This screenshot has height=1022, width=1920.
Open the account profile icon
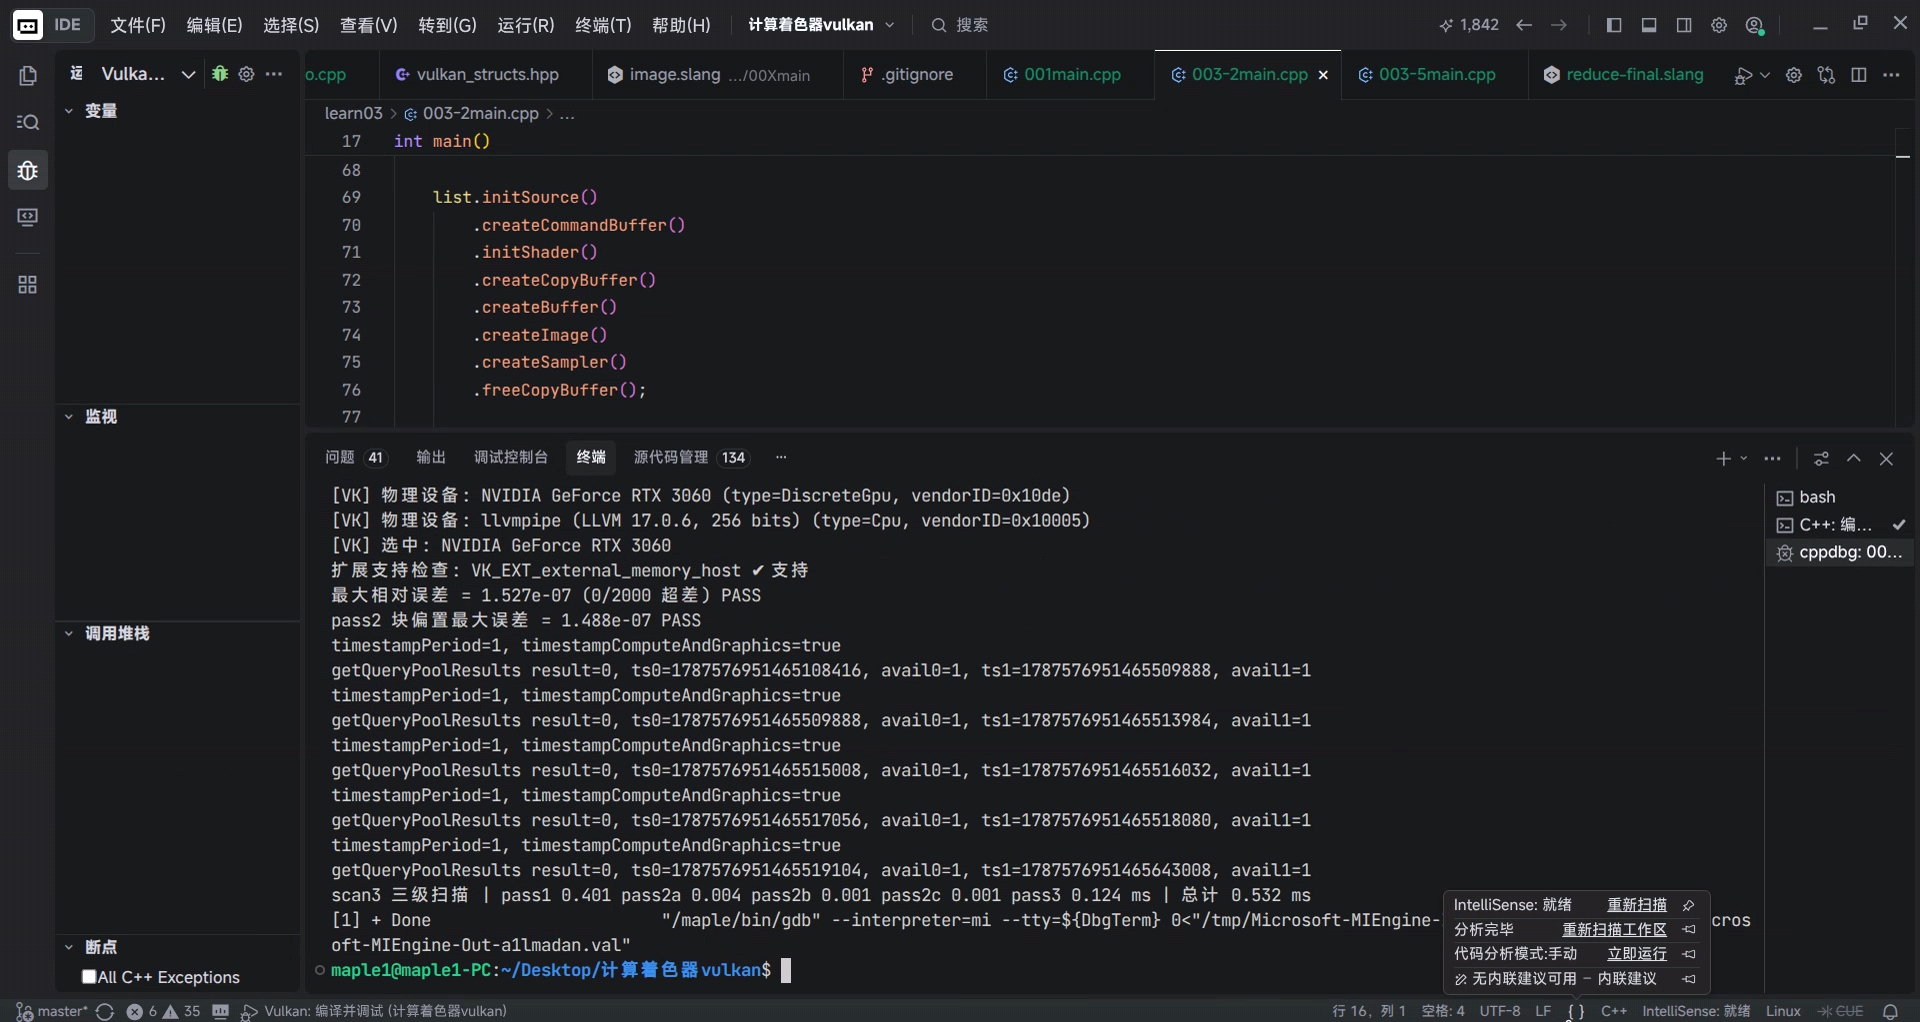click(x=1755, y=25)
